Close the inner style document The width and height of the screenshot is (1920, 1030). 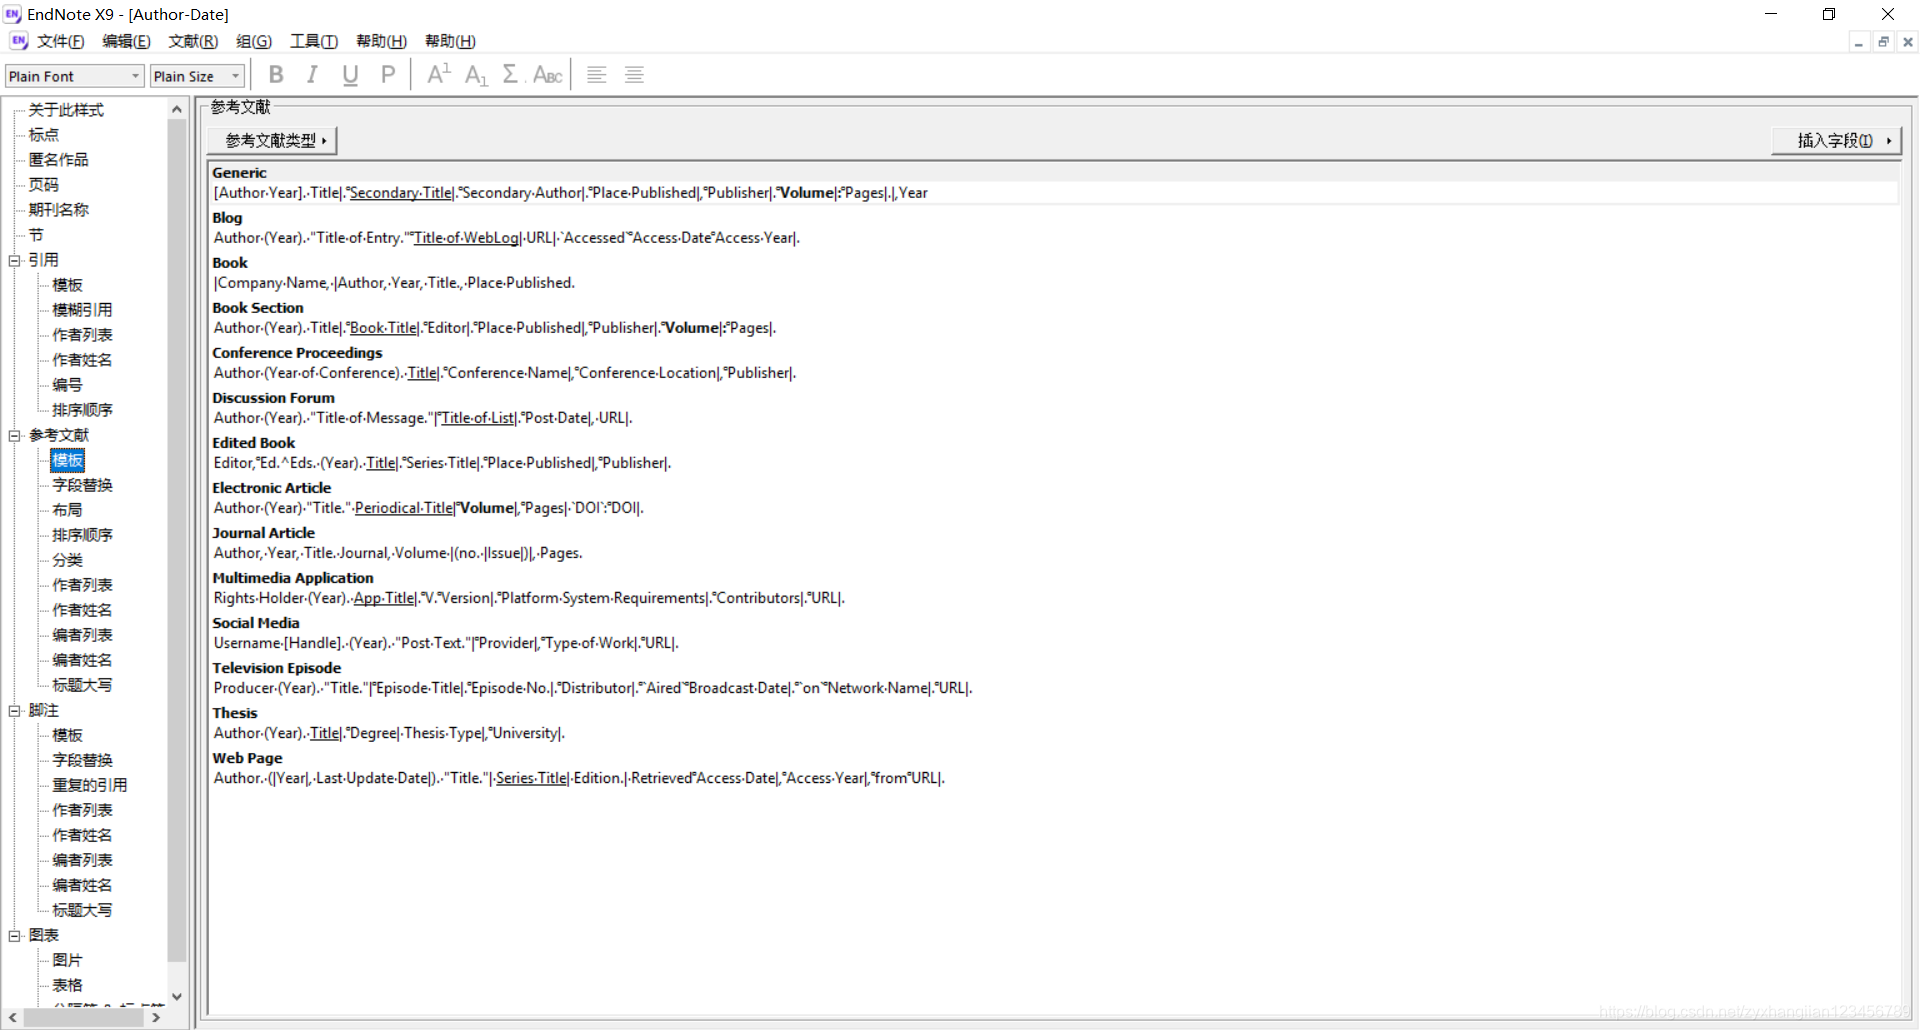[x=1907, y=42]
